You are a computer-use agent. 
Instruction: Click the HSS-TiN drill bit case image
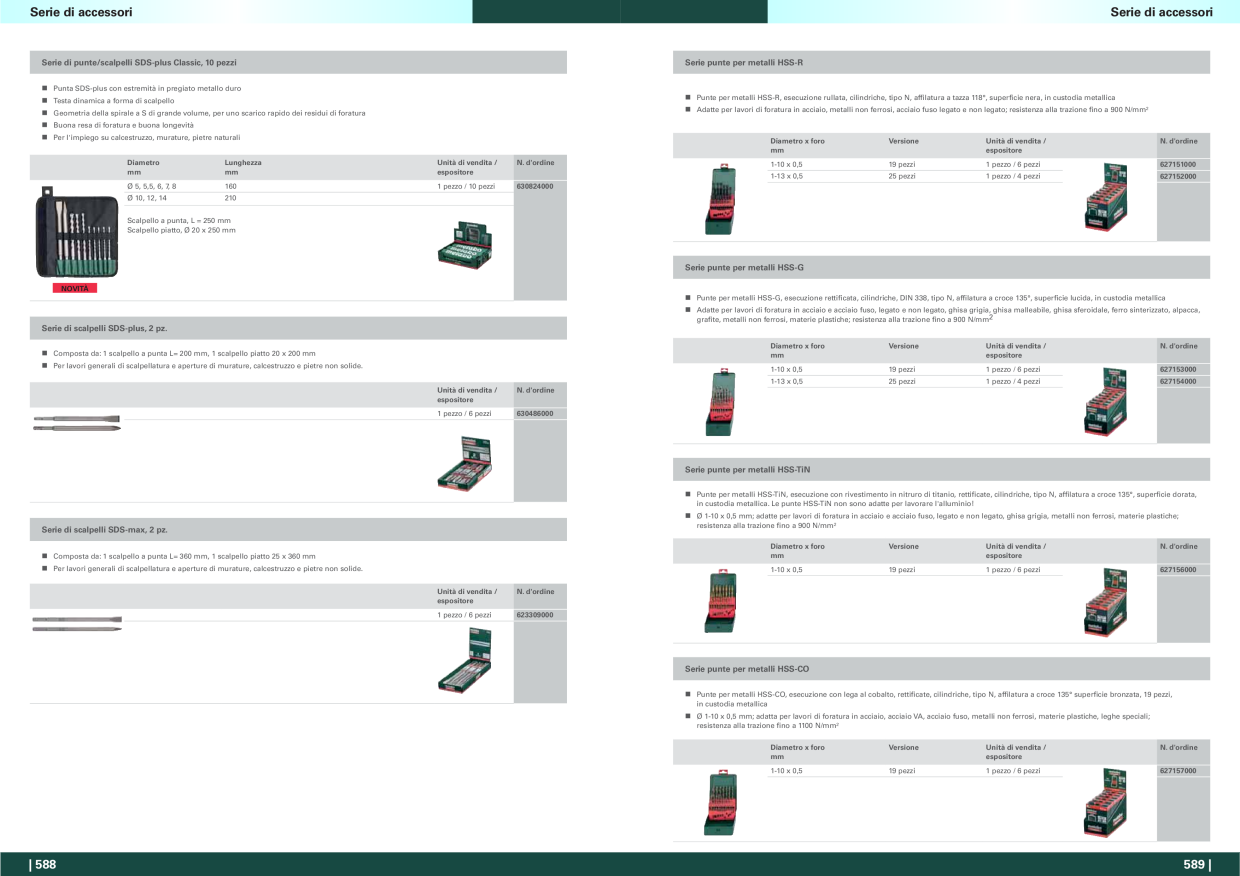pyautogui.click(x=720, y=602)
